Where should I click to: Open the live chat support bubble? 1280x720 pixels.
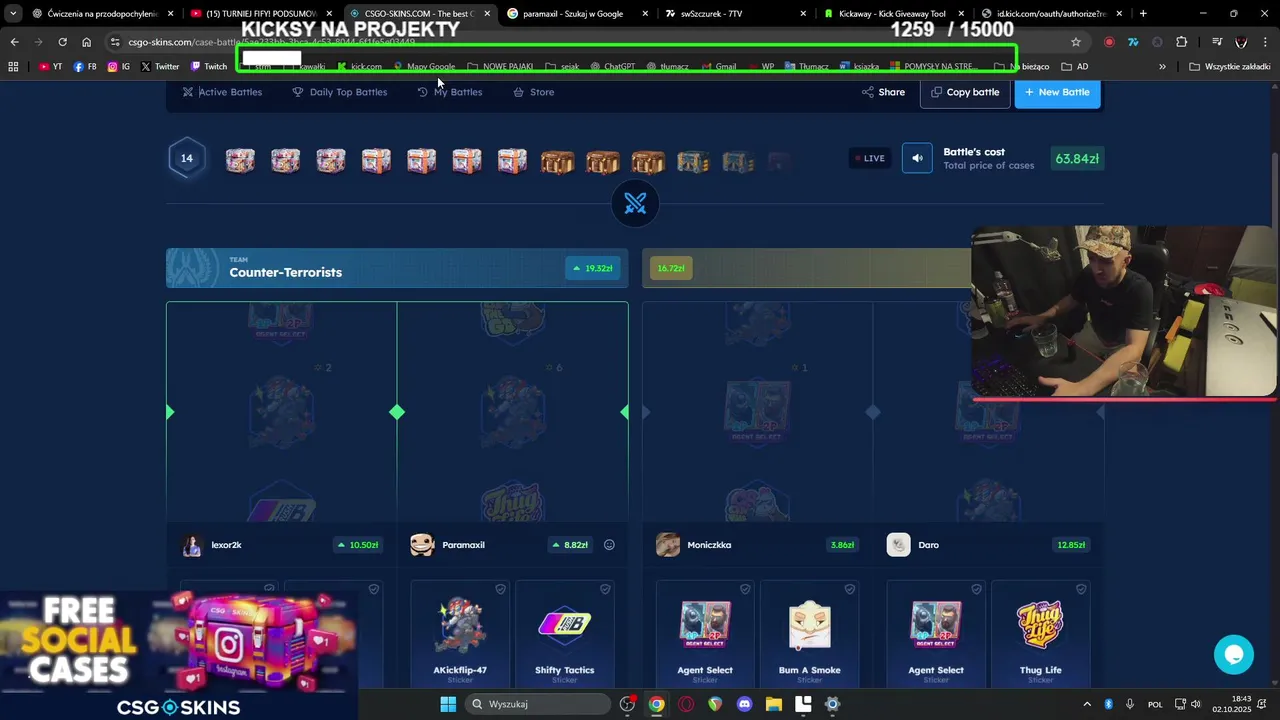pyautogui.click(x=1233, y=654)
